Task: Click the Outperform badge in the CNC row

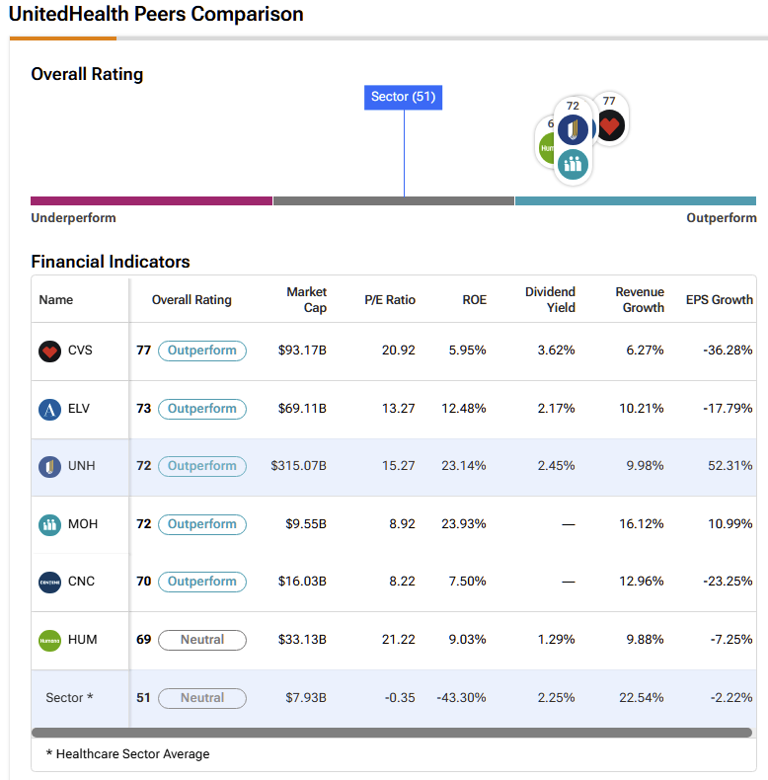Action: [202, 582]
